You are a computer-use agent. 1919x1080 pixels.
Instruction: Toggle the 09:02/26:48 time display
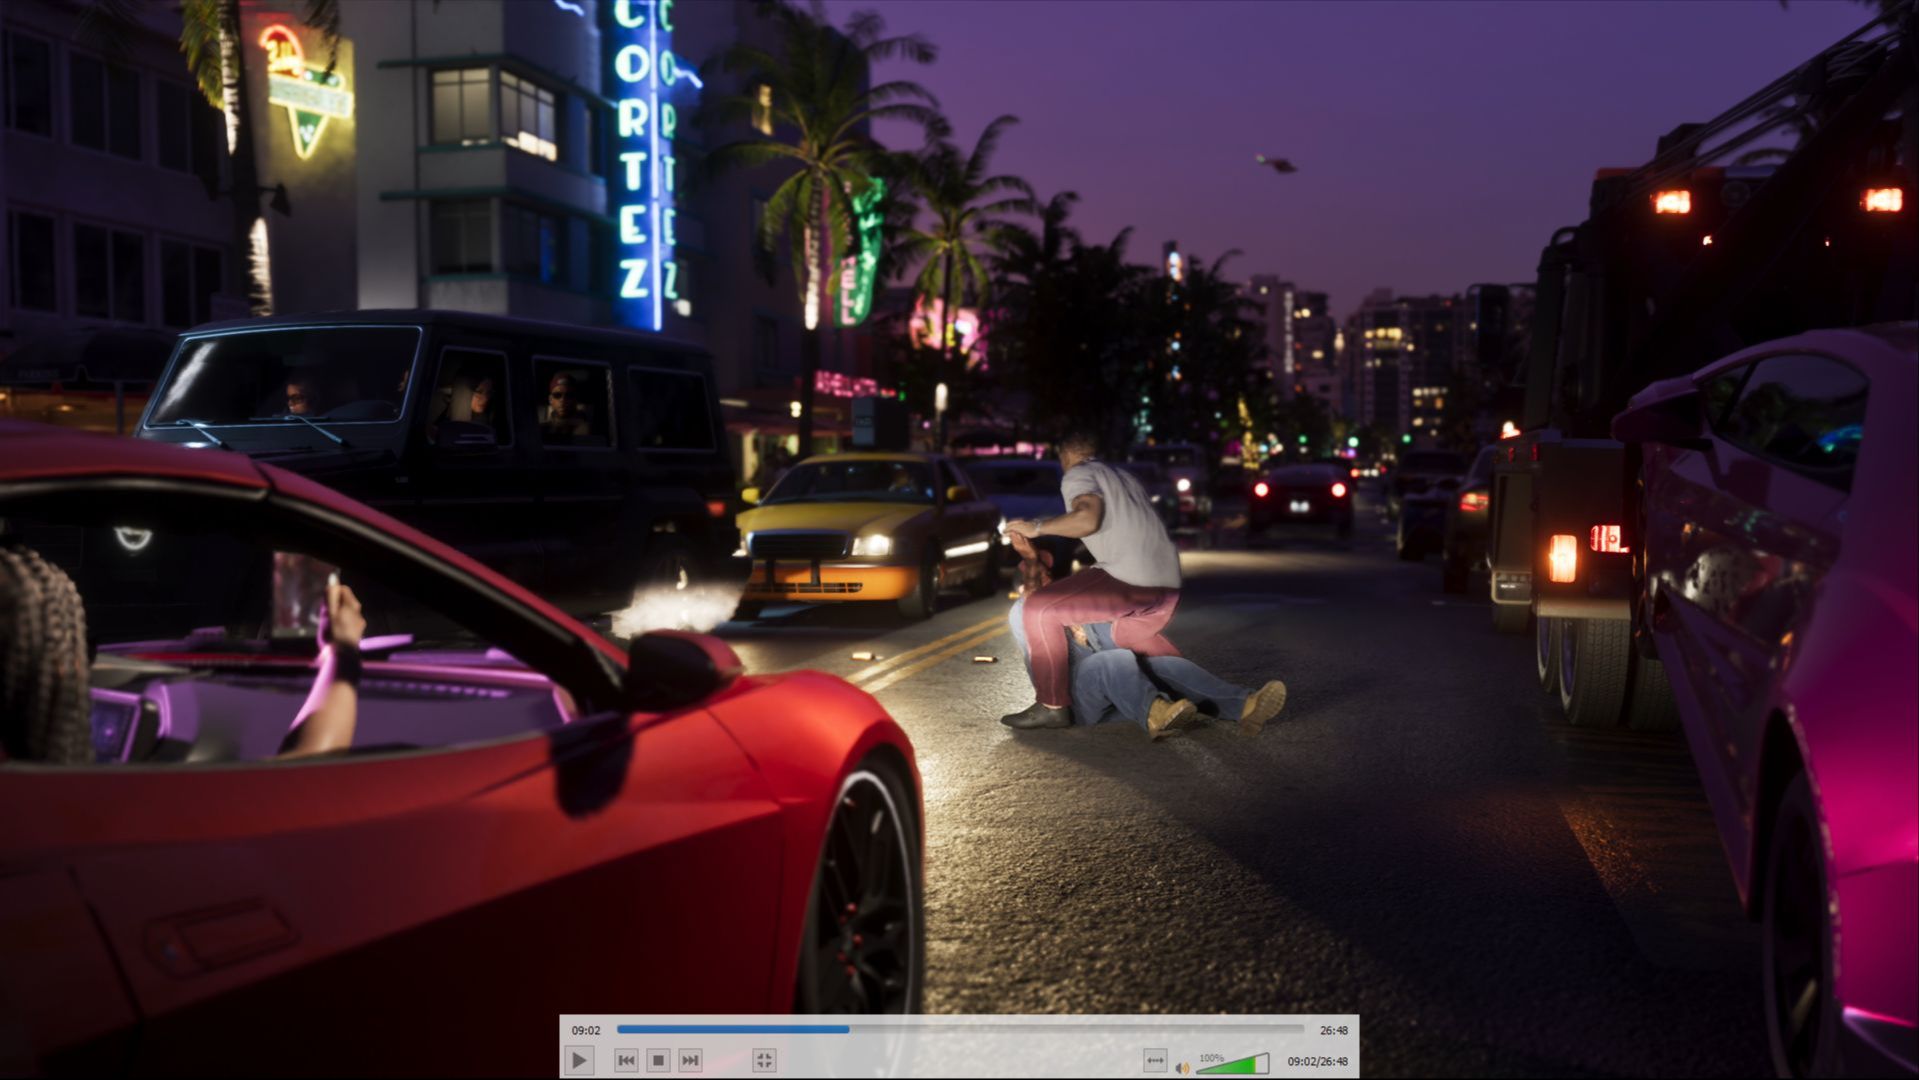pyautogui.click(x=1317, y=1061)
